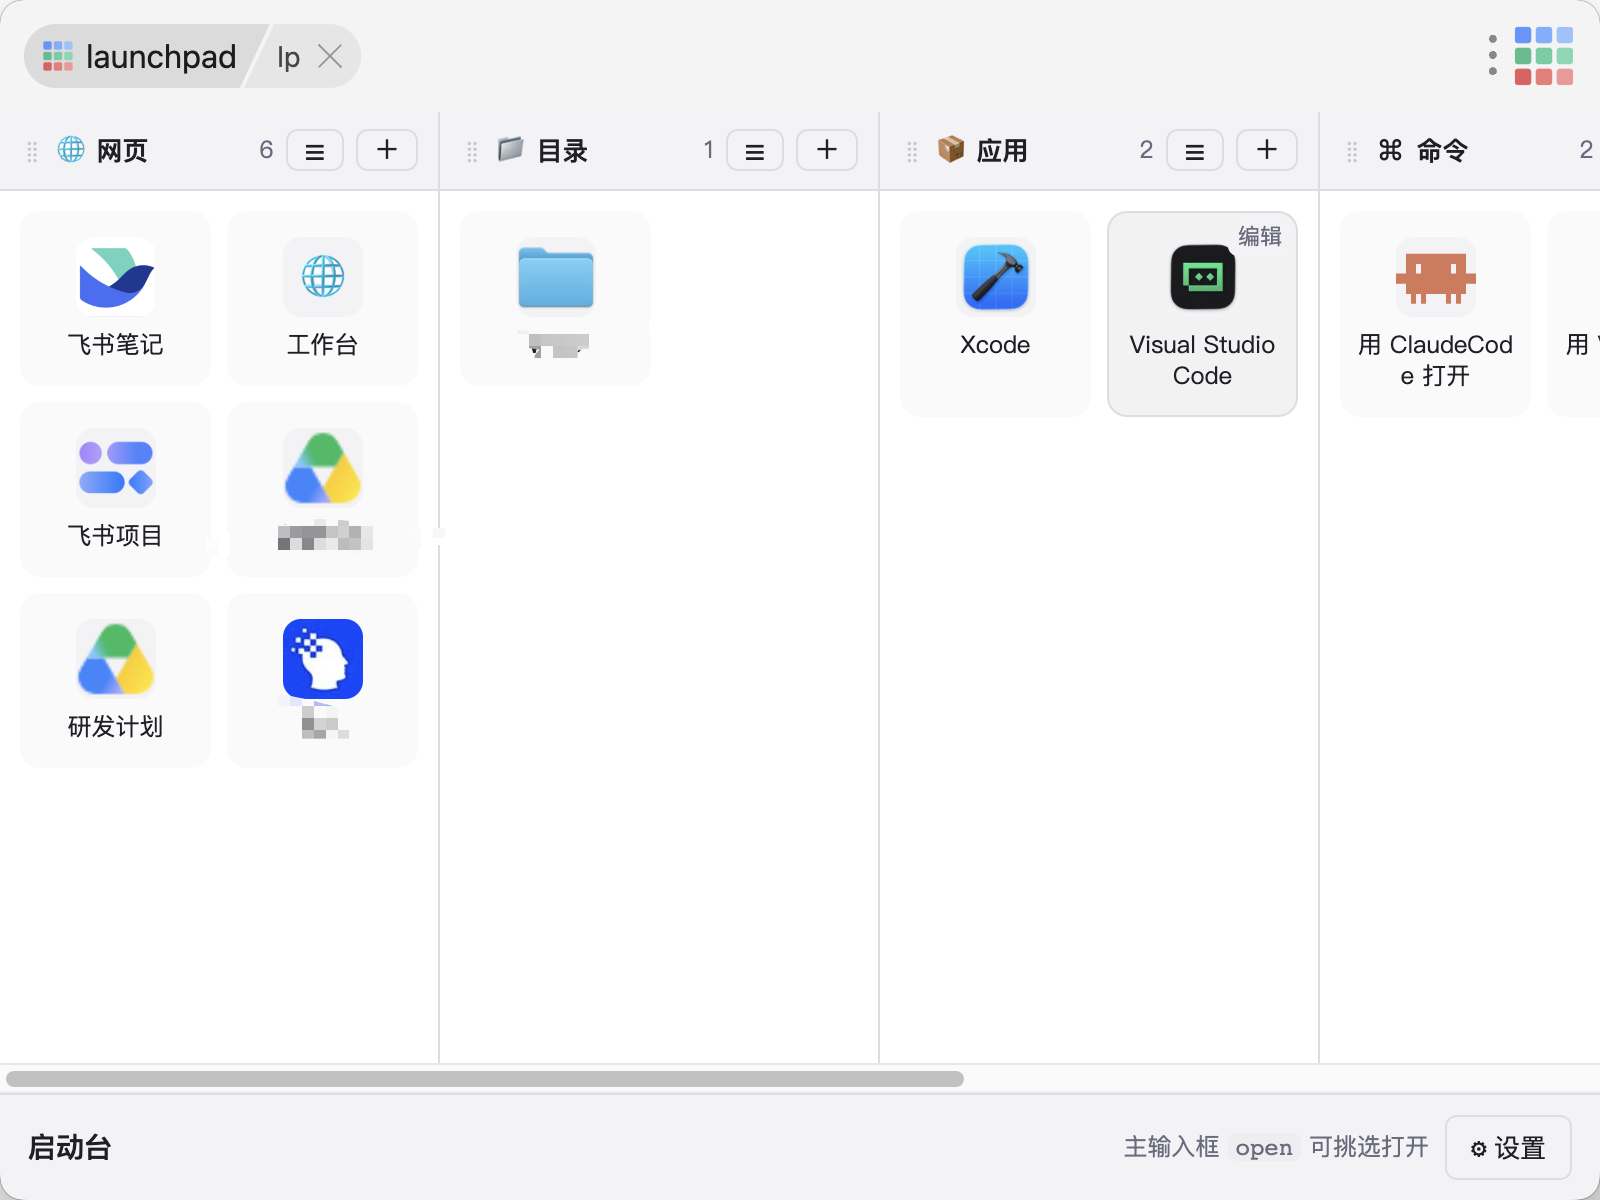The image size is (1600, 1200).
Task: Add a new item to 应用
Action: coord(1267,150)
